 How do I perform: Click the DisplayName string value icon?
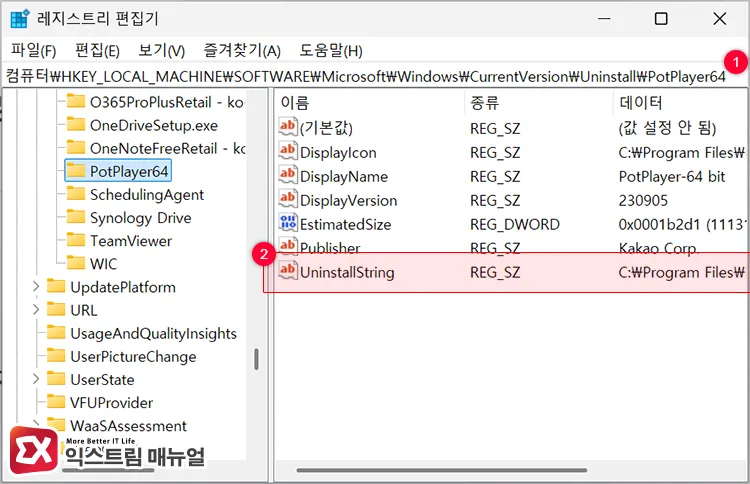point(288,175)
